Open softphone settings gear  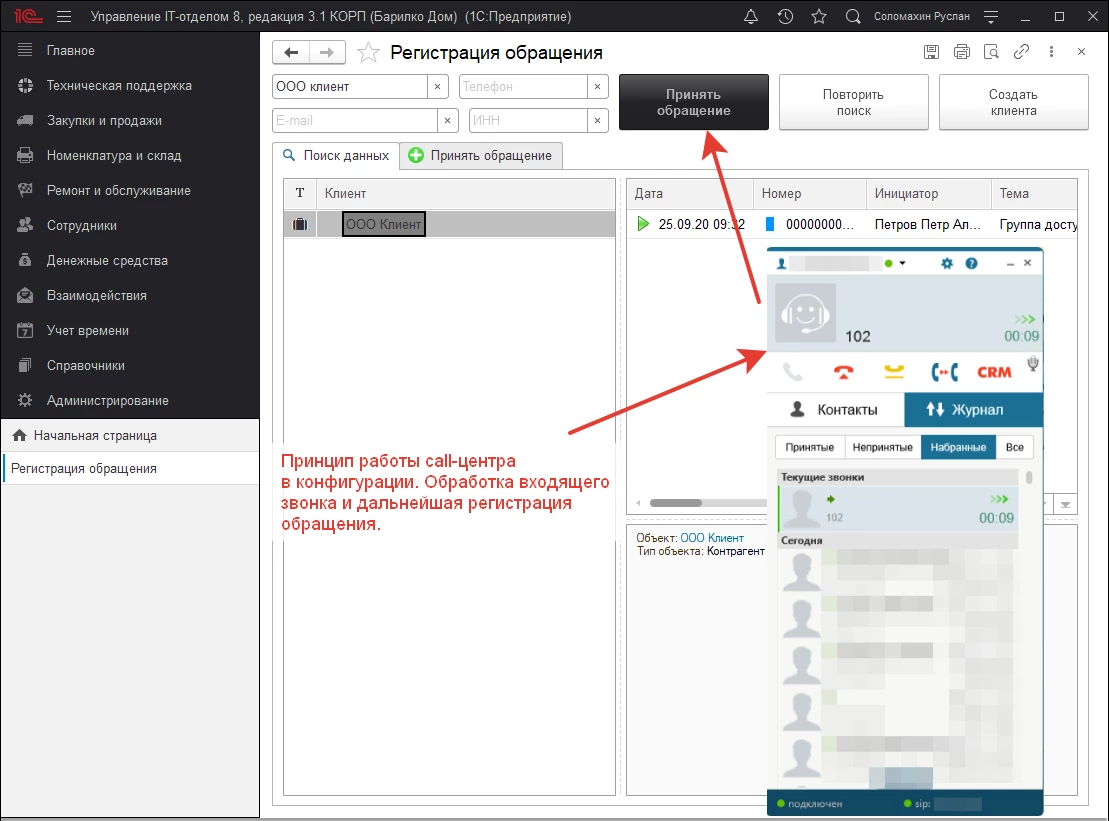point(948,263)
